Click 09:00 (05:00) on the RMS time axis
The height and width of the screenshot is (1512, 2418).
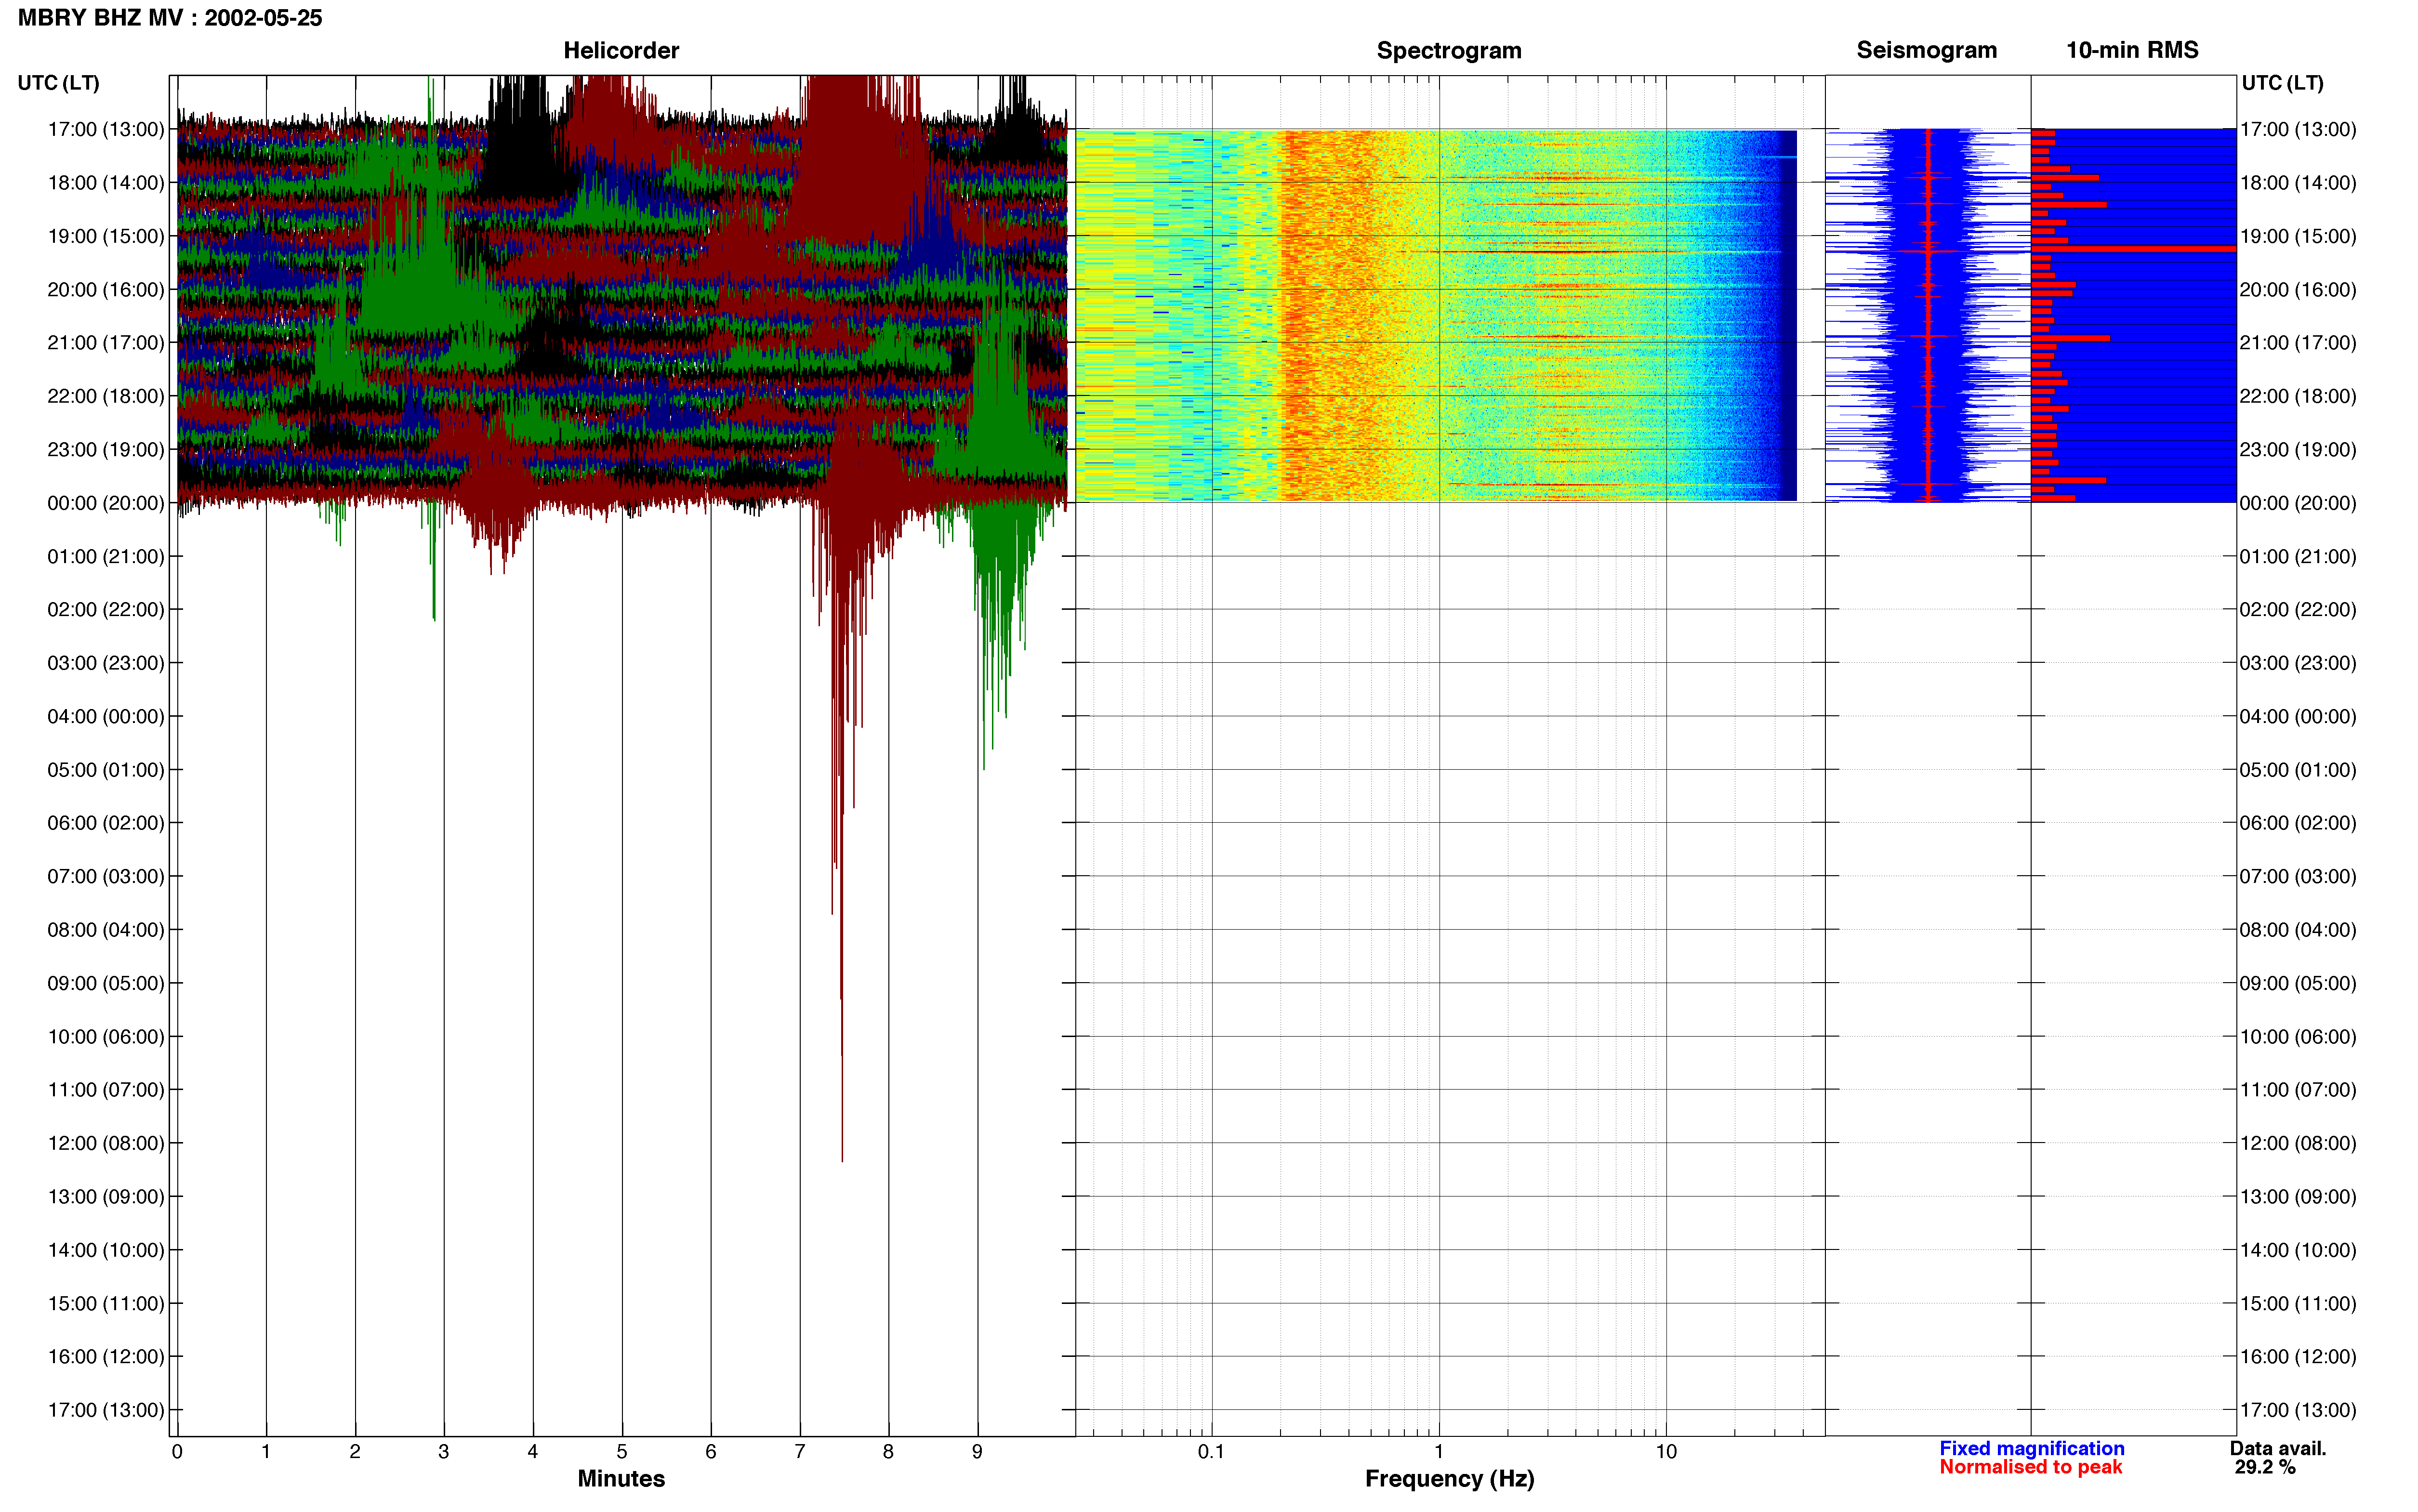(x=2298, y=983)
